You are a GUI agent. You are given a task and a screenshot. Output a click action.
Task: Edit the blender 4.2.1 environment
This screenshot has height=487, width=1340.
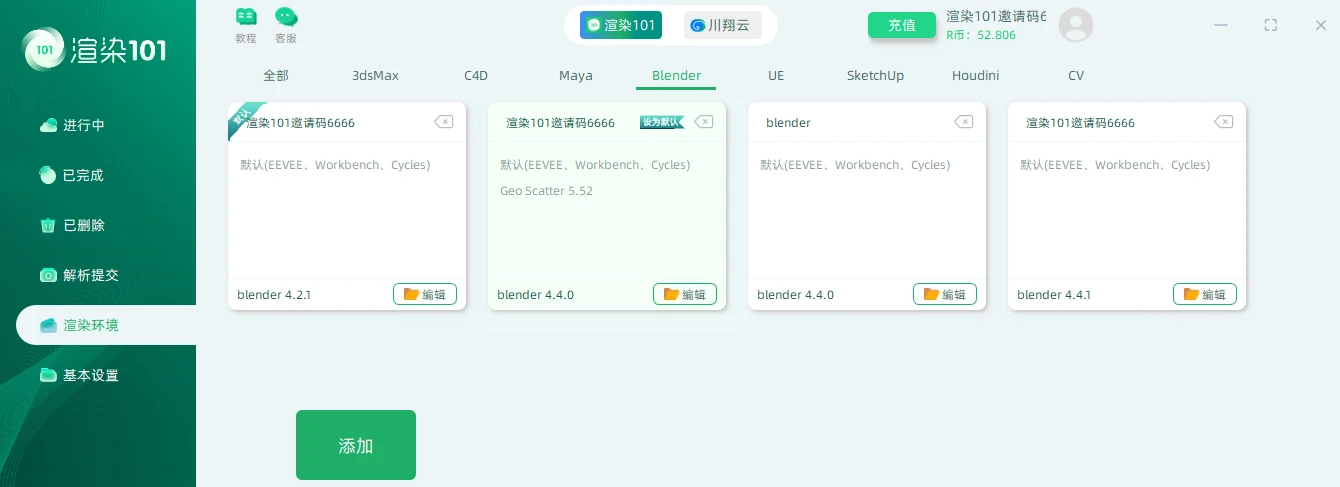(x=425, y=294)
